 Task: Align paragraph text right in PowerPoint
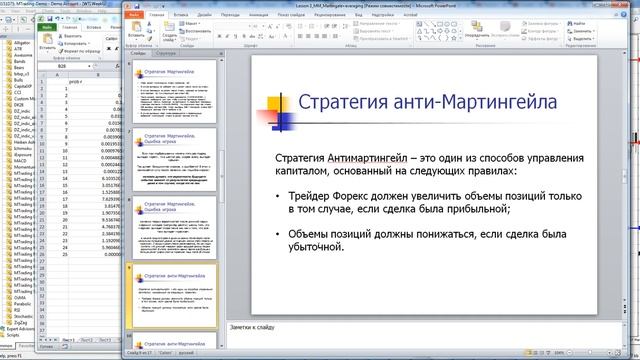tap(316, 36)
